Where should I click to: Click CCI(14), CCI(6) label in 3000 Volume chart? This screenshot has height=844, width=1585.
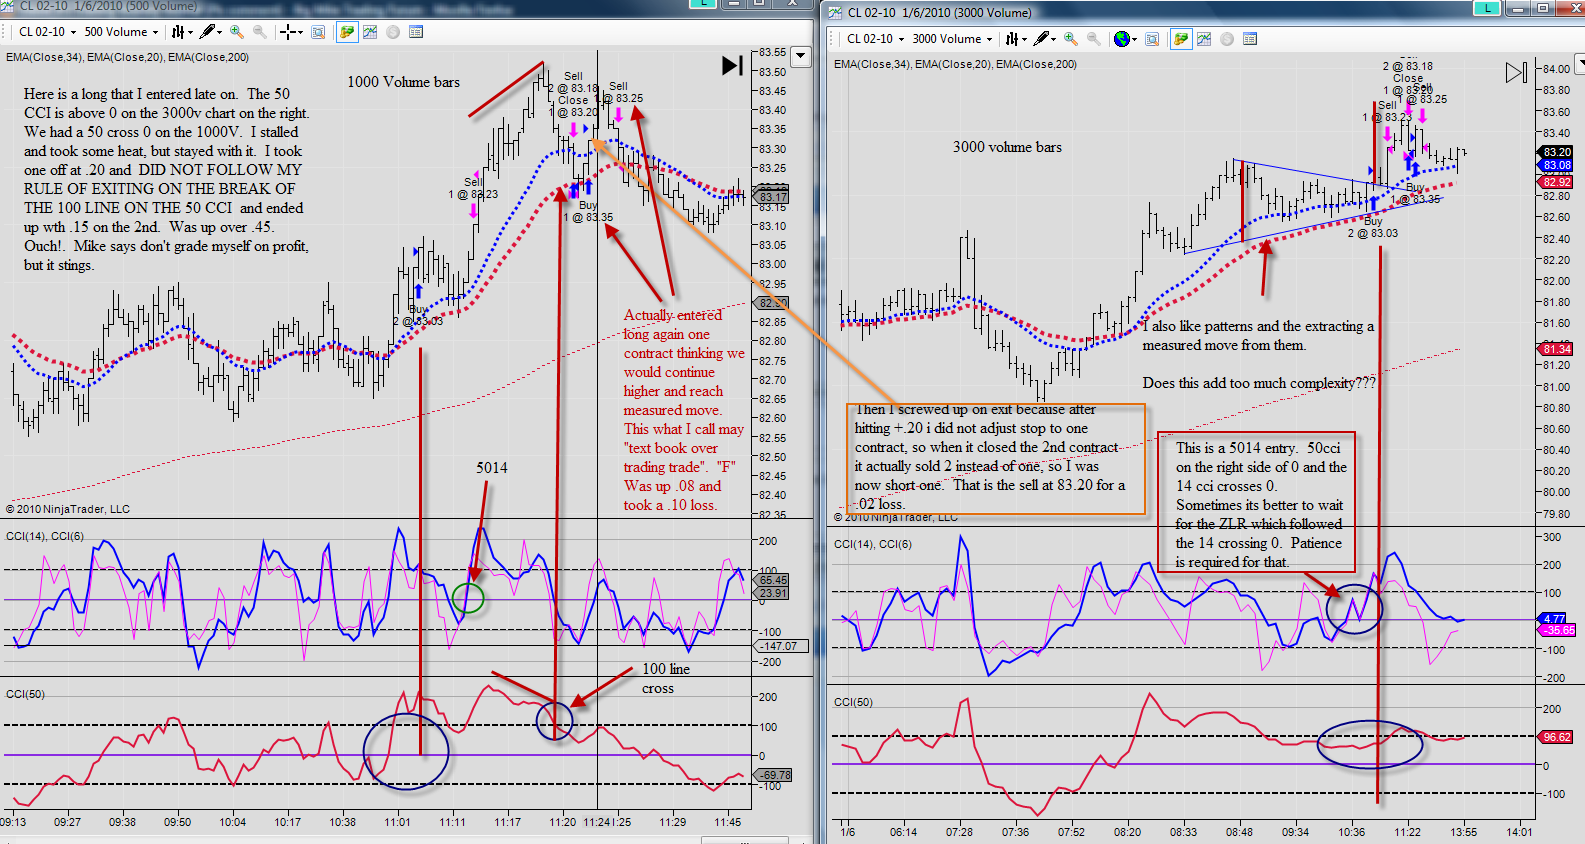click(873, 544)
